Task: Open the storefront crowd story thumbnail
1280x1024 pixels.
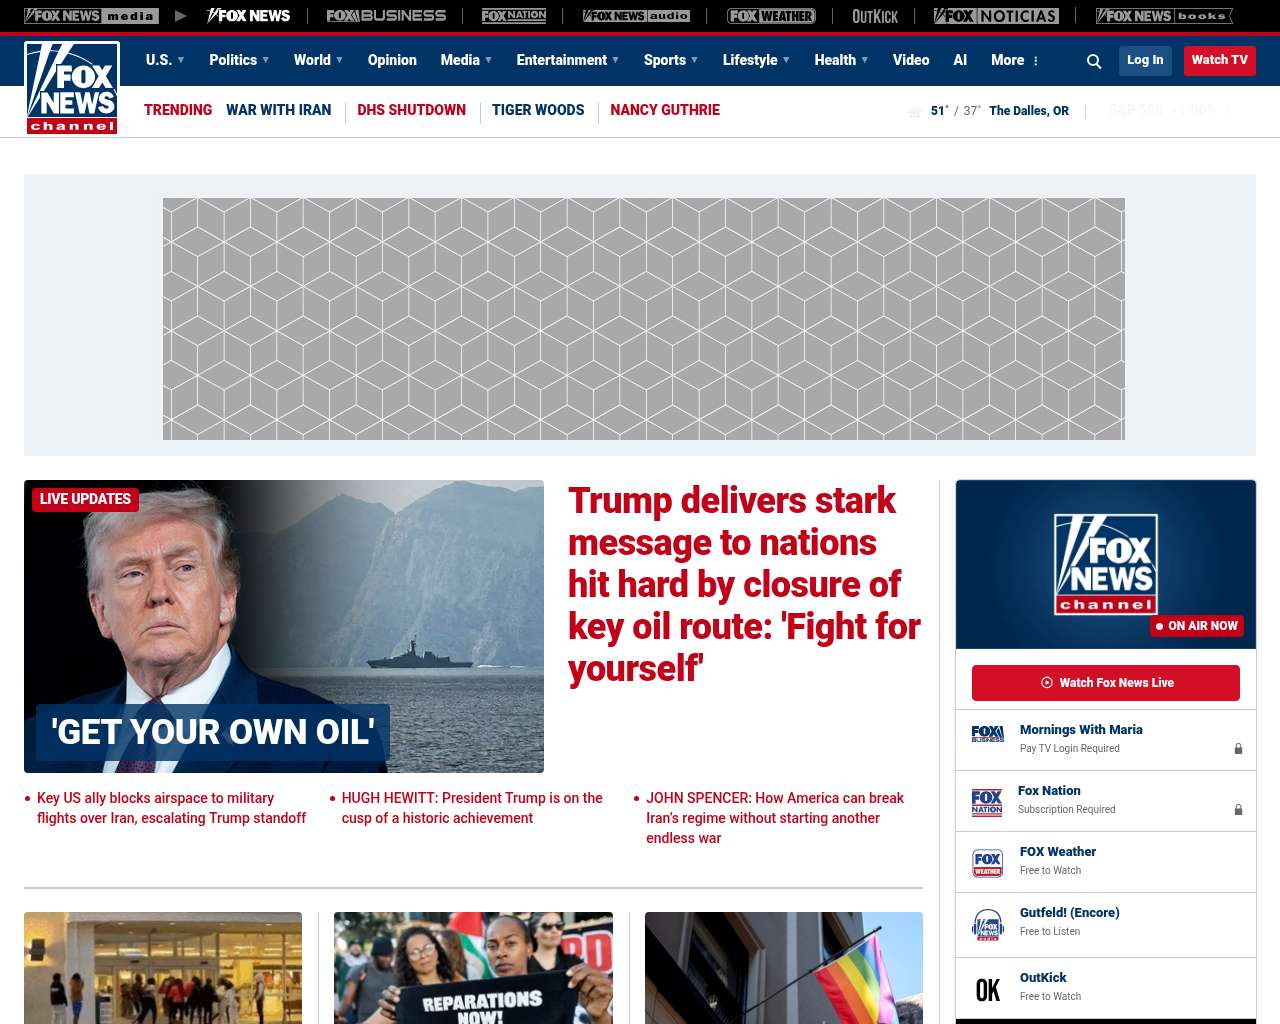Action: point(163,968)
